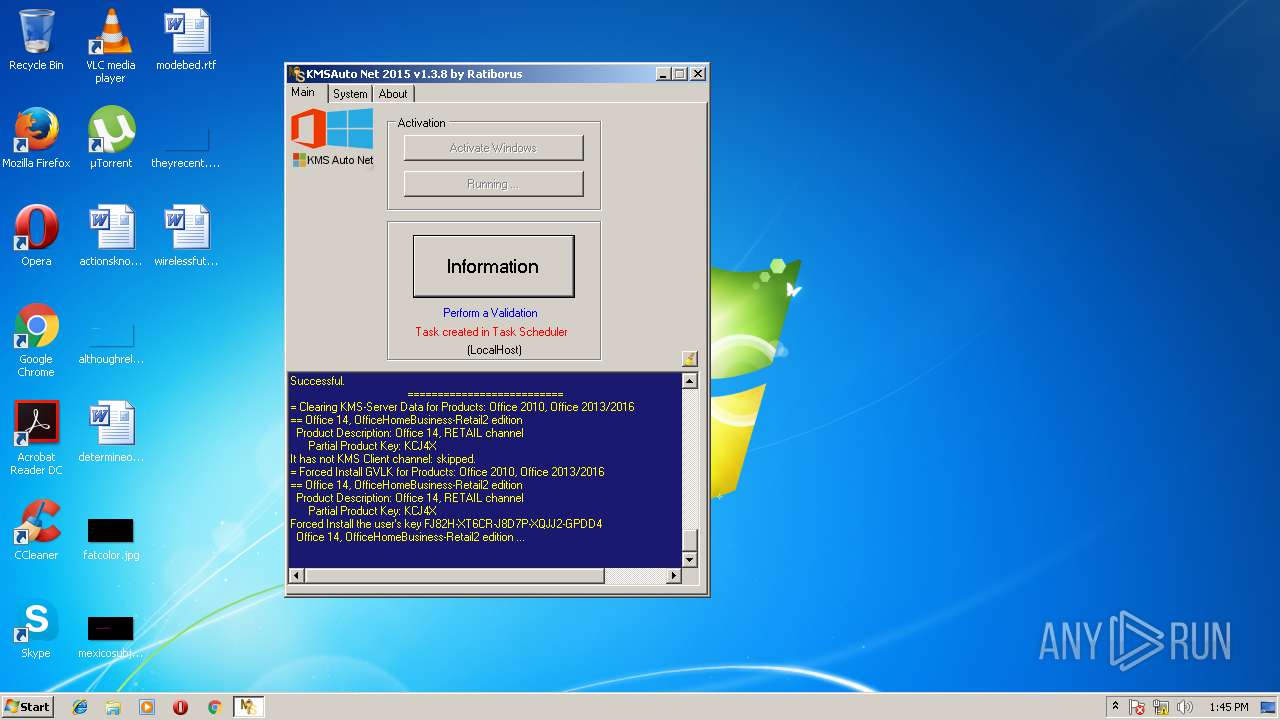Open fatcolor.jpg image file
Viewport: 1280px width, 720px height.
pyautogui.click(x=111, y=540)
